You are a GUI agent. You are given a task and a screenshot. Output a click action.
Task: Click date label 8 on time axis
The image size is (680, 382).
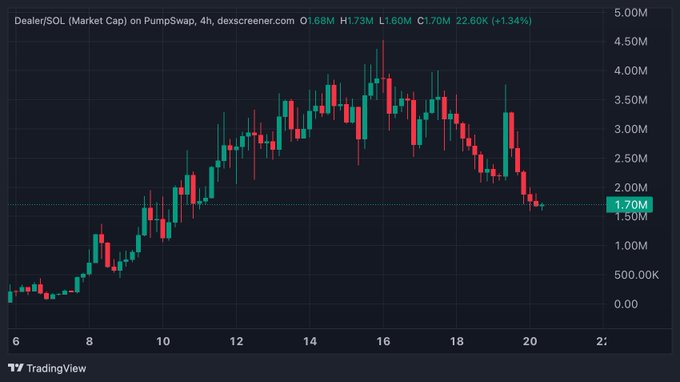[89, 342]
